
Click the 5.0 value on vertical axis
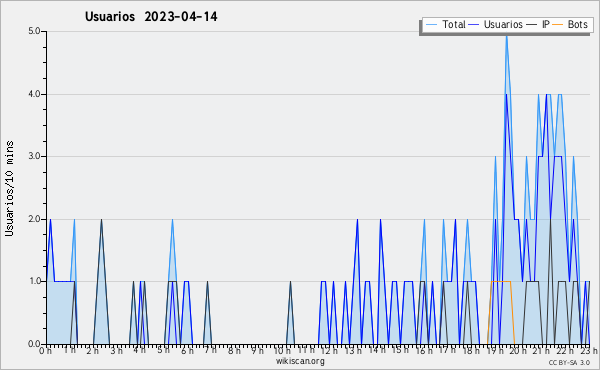[34, 31]
